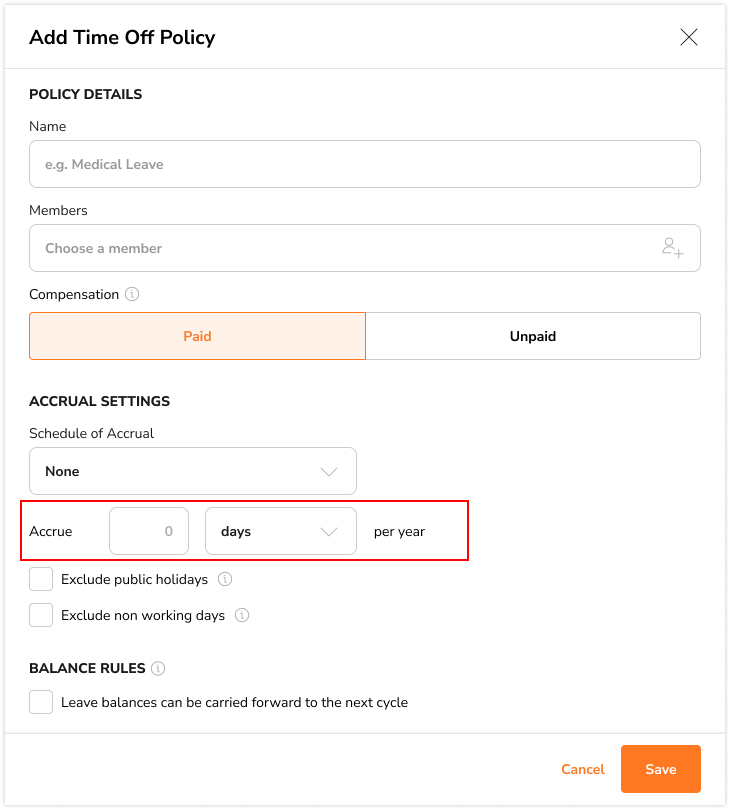Screen dimensions: 730x810
Task: Click the Cancel link
Action: click(x=583, y=769)
